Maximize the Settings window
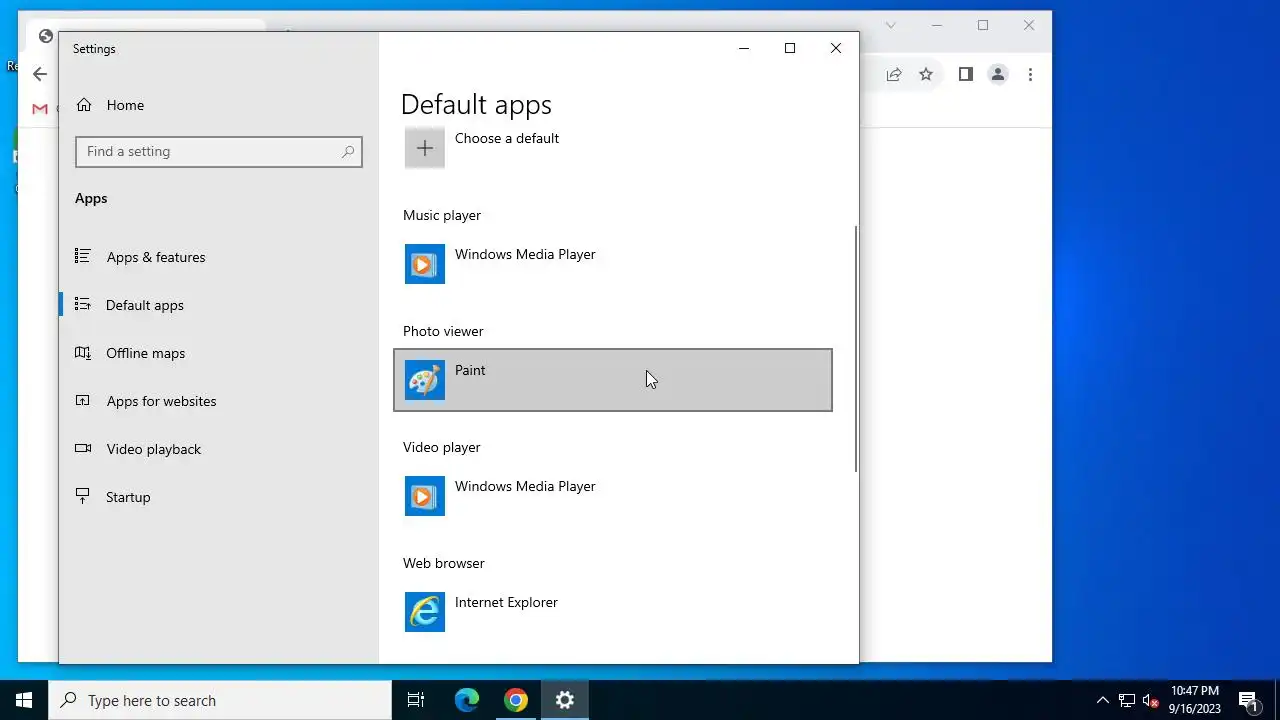1280x720 pixels. coord(790,48)
